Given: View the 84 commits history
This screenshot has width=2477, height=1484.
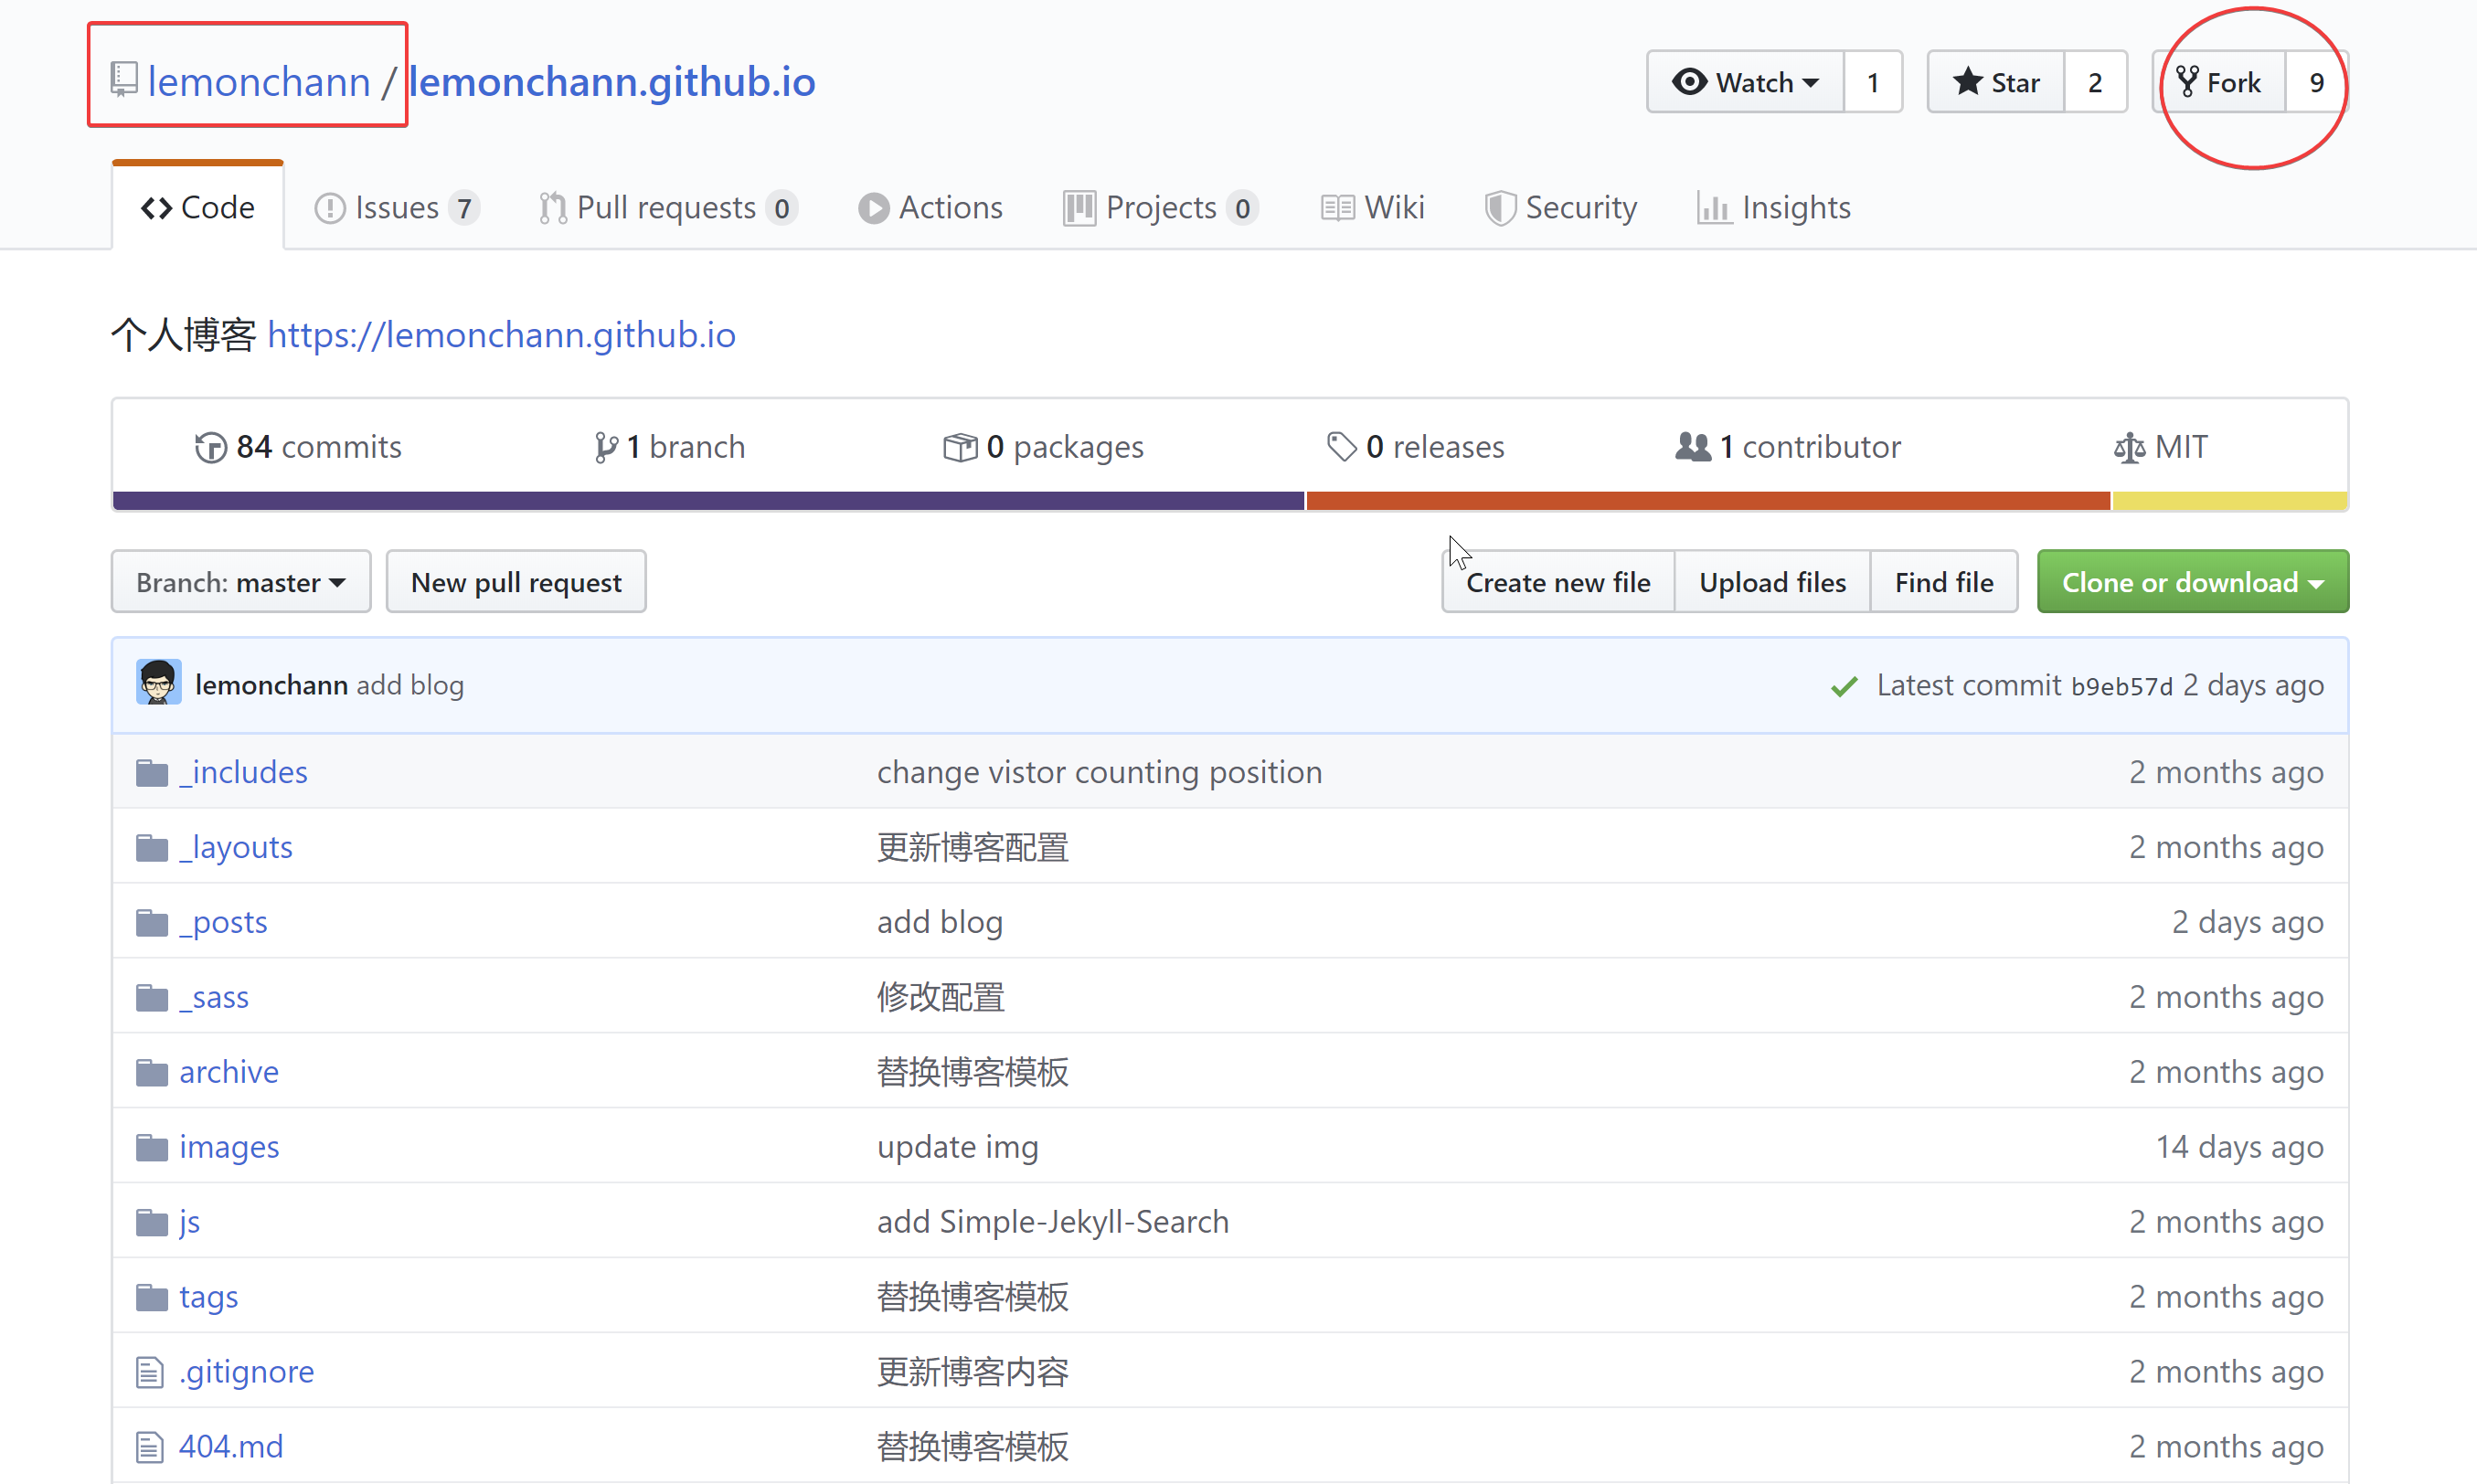Looking at the screenshot, I should 298,447.
